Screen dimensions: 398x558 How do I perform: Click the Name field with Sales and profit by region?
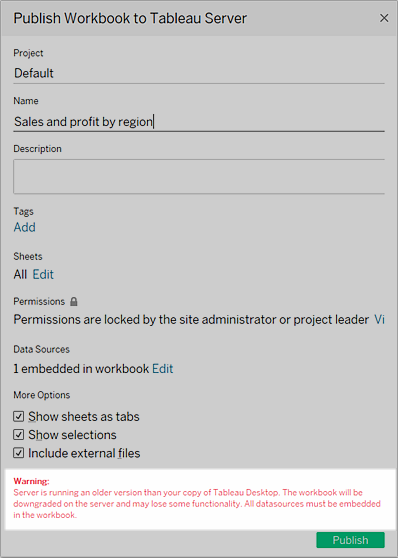(199, 122)
